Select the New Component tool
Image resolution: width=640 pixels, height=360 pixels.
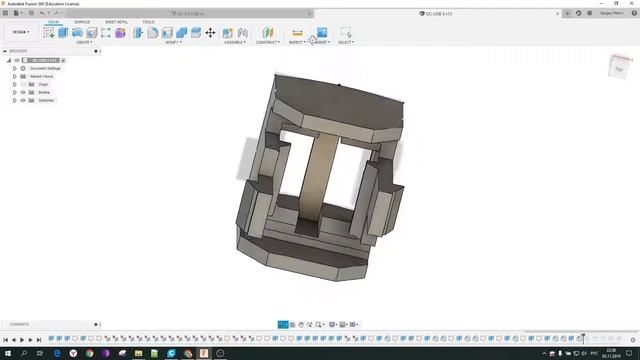point(228,33)
